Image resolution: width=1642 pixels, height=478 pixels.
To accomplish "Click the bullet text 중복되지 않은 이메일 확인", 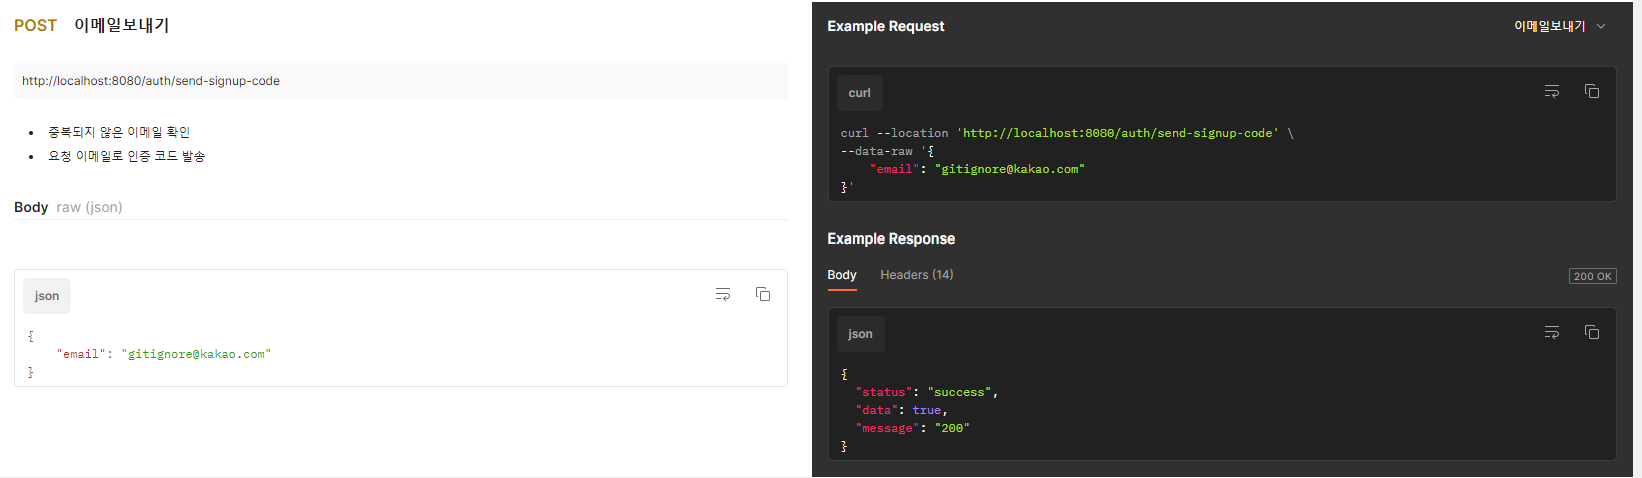I will pyautogui.click(x=119, y=132).
